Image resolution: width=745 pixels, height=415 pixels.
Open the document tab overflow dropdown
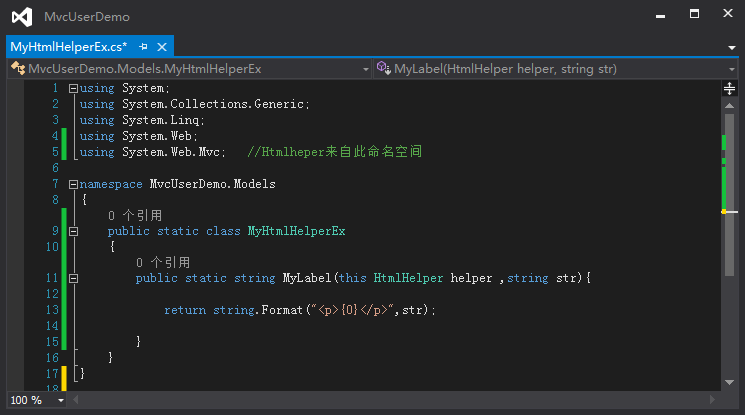(732, 48)
